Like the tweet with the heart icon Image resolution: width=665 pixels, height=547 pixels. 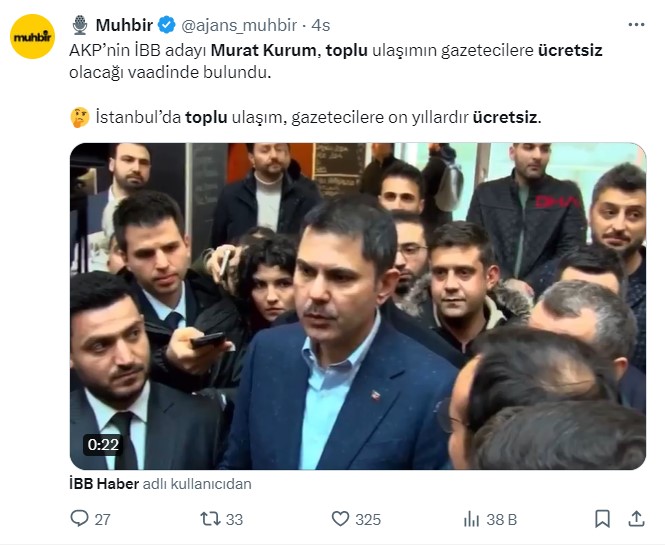[340, 519]
